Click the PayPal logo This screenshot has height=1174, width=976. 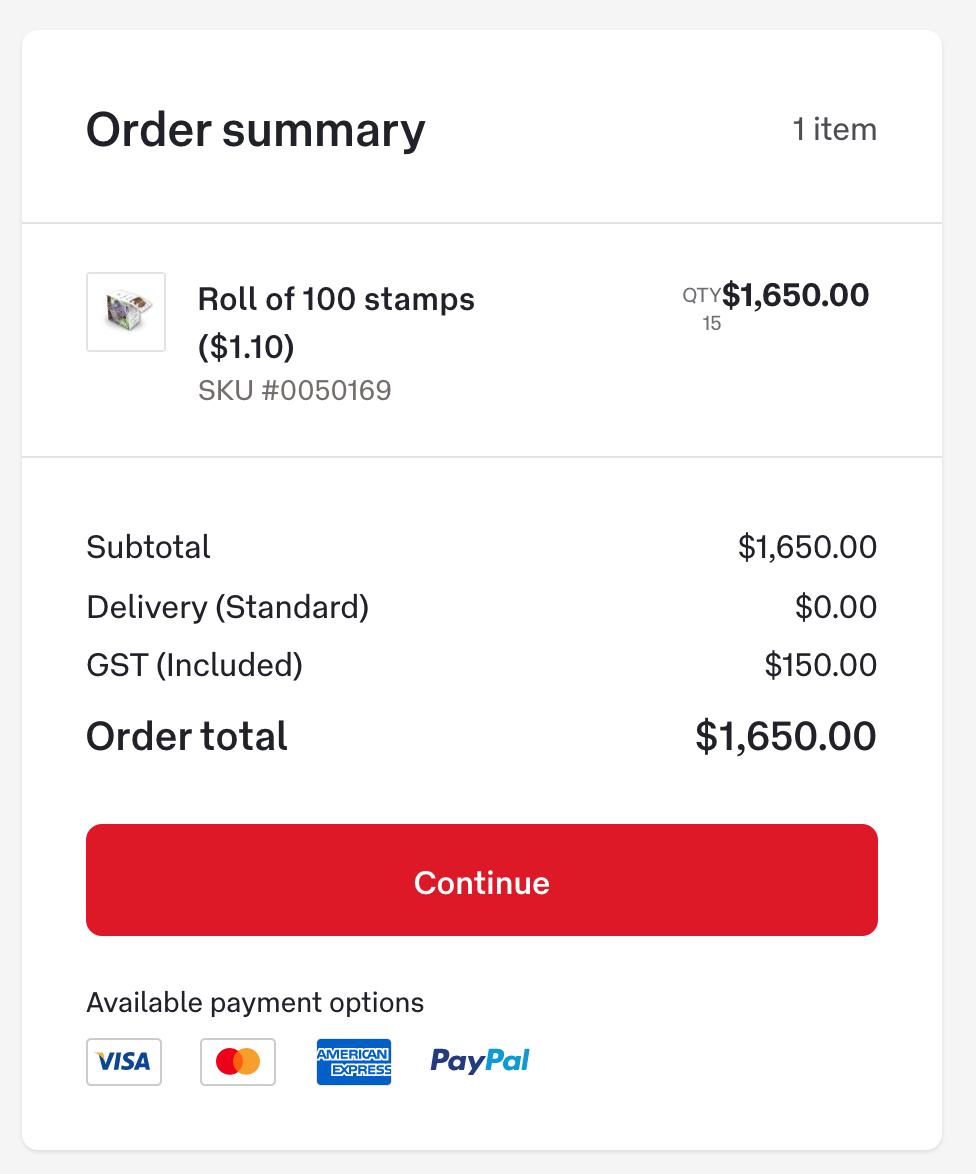click(x=480, y=1061)
